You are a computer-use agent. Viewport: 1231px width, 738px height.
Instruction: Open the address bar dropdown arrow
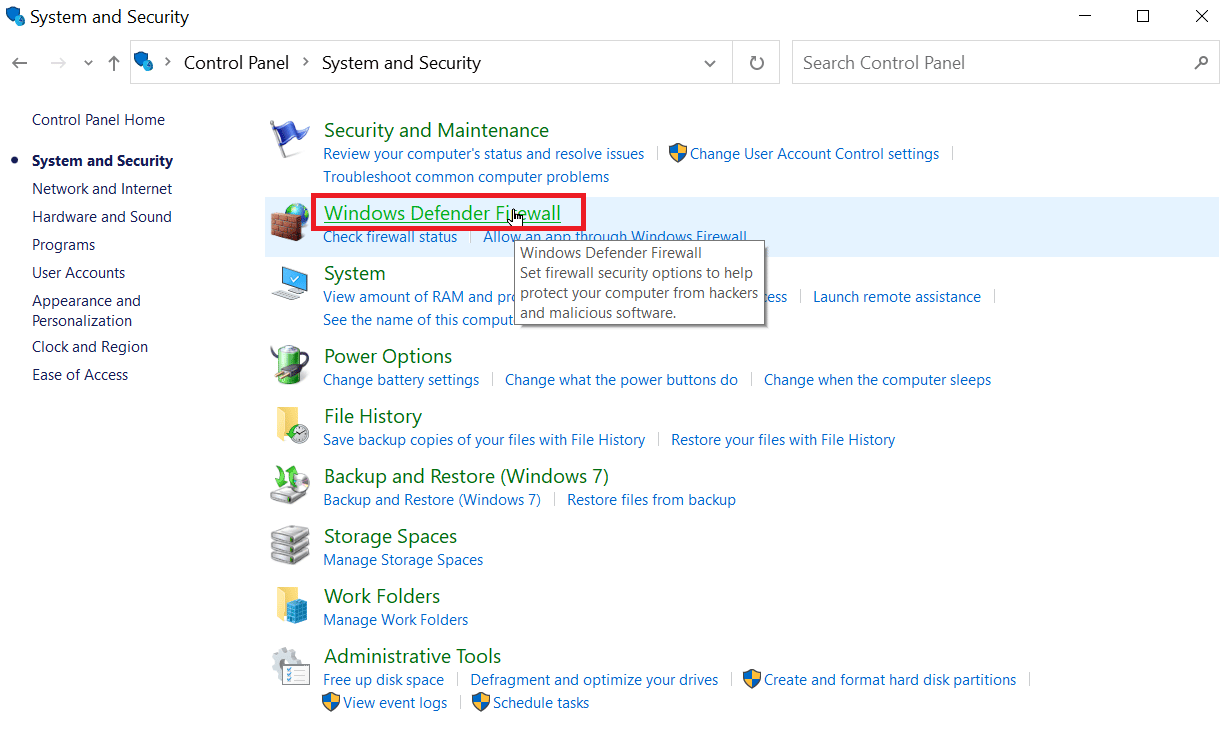(x=709, y=62)
